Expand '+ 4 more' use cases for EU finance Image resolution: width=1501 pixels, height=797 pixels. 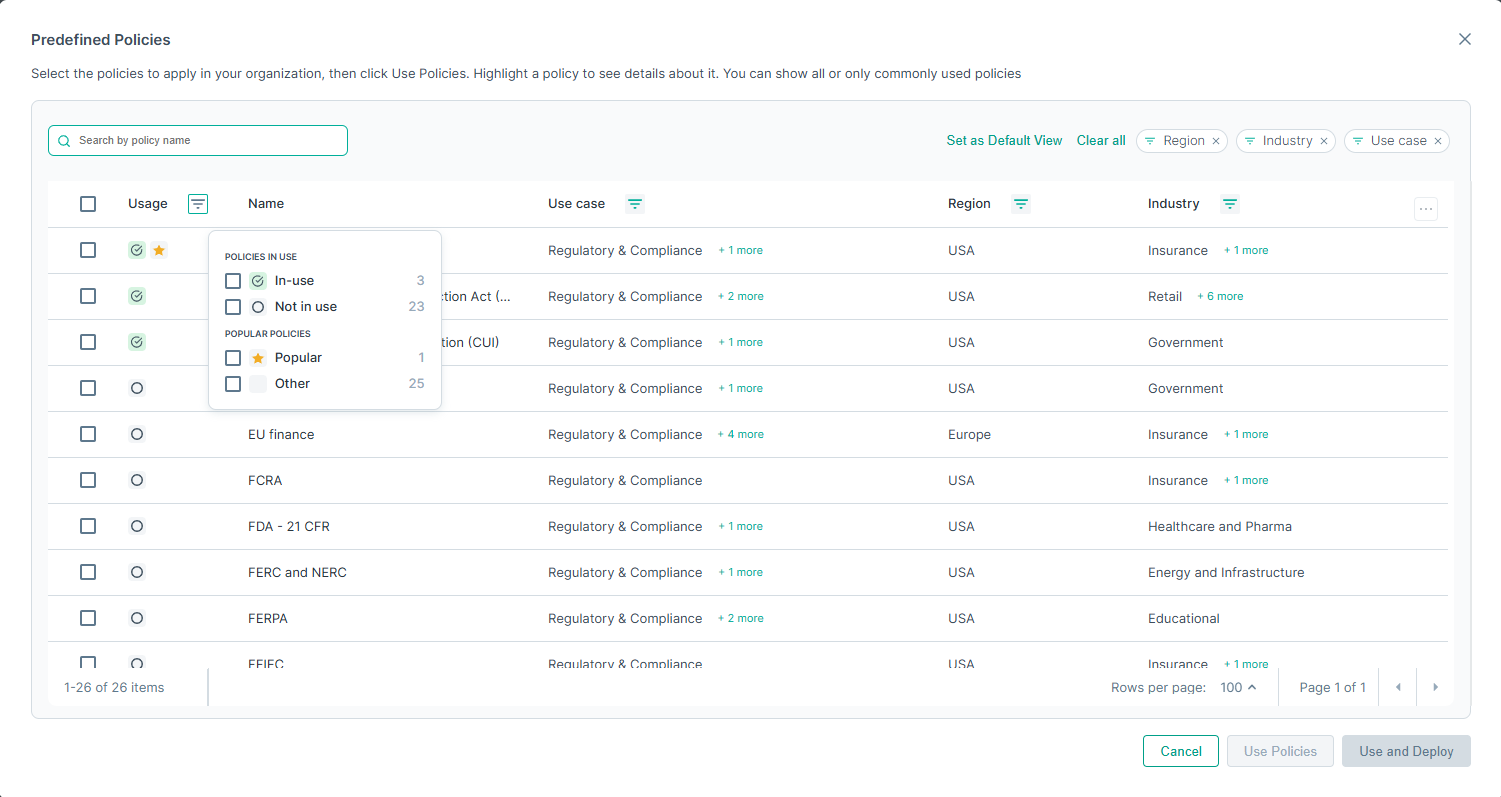(x=741, y=434)
